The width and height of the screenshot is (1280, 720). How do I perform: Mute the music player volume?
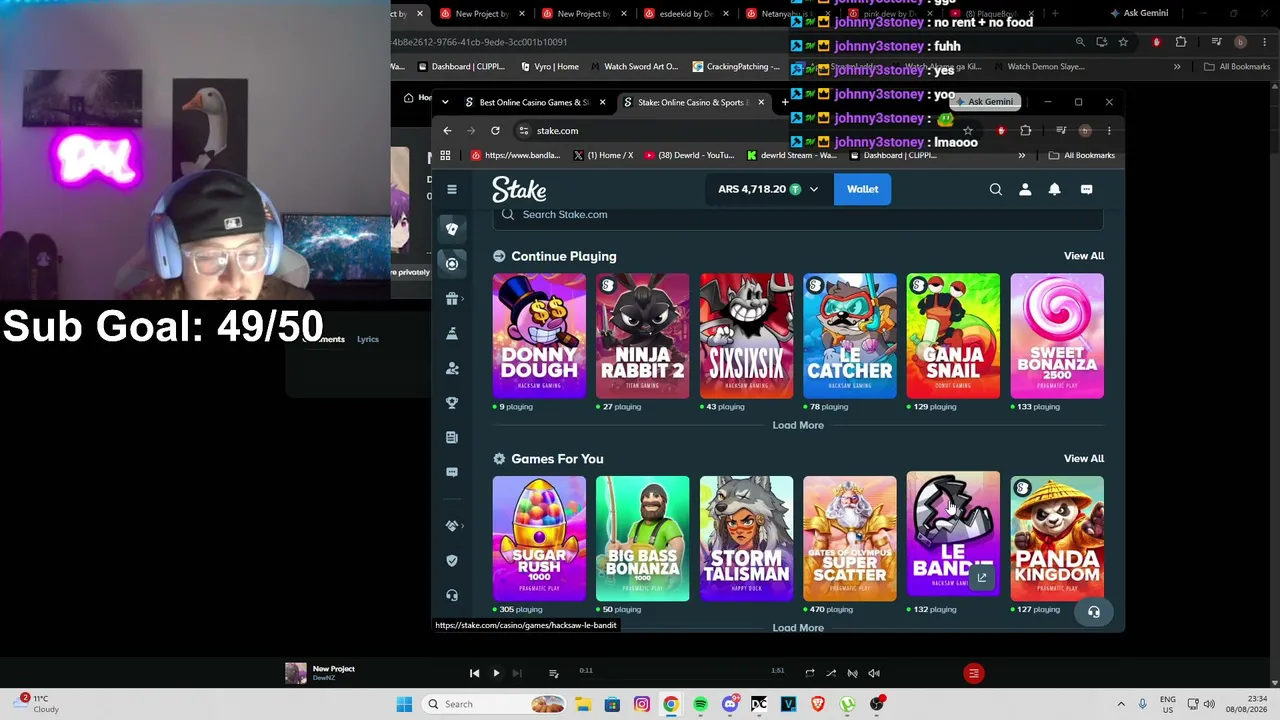pos(873,673)
